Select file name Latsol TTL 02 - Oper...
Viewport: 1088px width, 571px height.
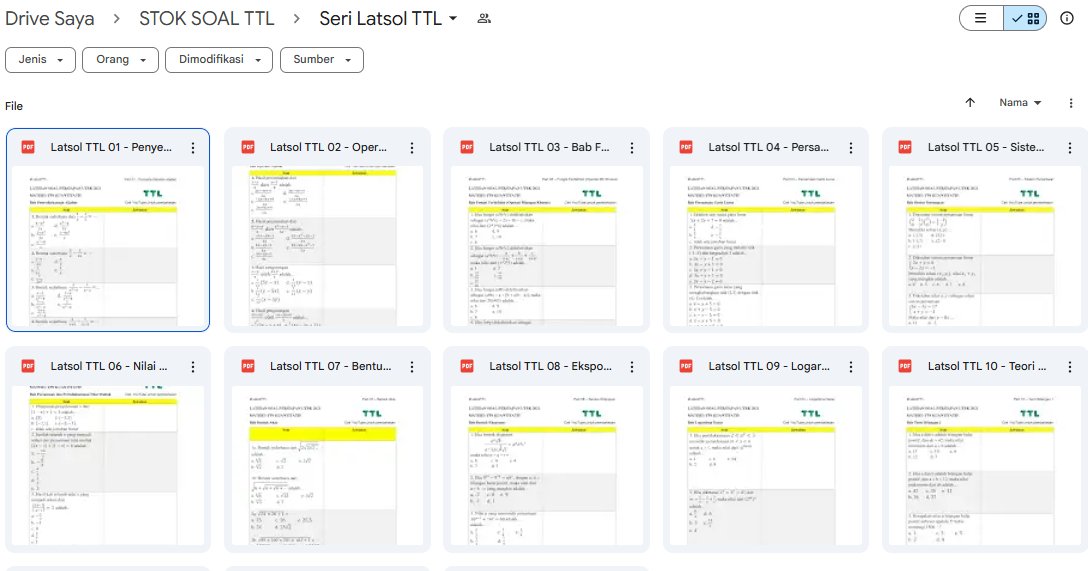[x=328, y=147]
